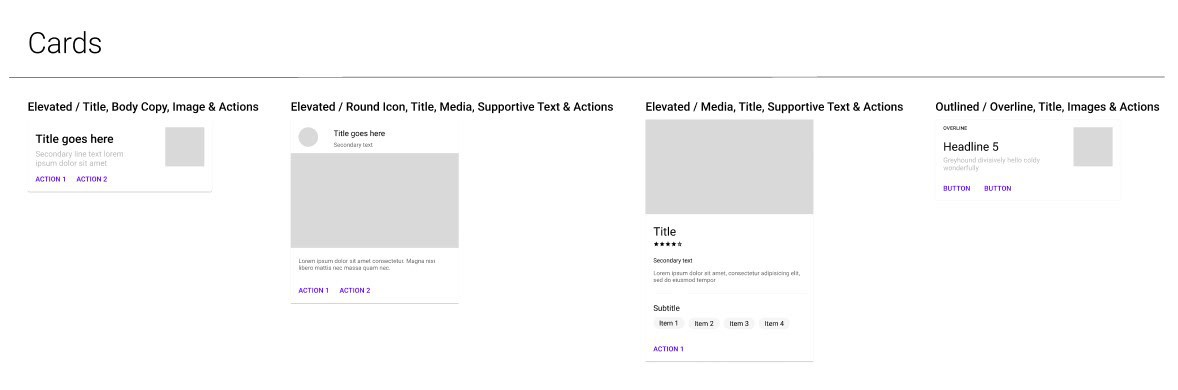The width and height of the screenshot is (1178, 390).
Task: Click 'Elevated / Title, Body Copy, Image & Actions' label
Action: pyautogui.click(x=143, y=107)
